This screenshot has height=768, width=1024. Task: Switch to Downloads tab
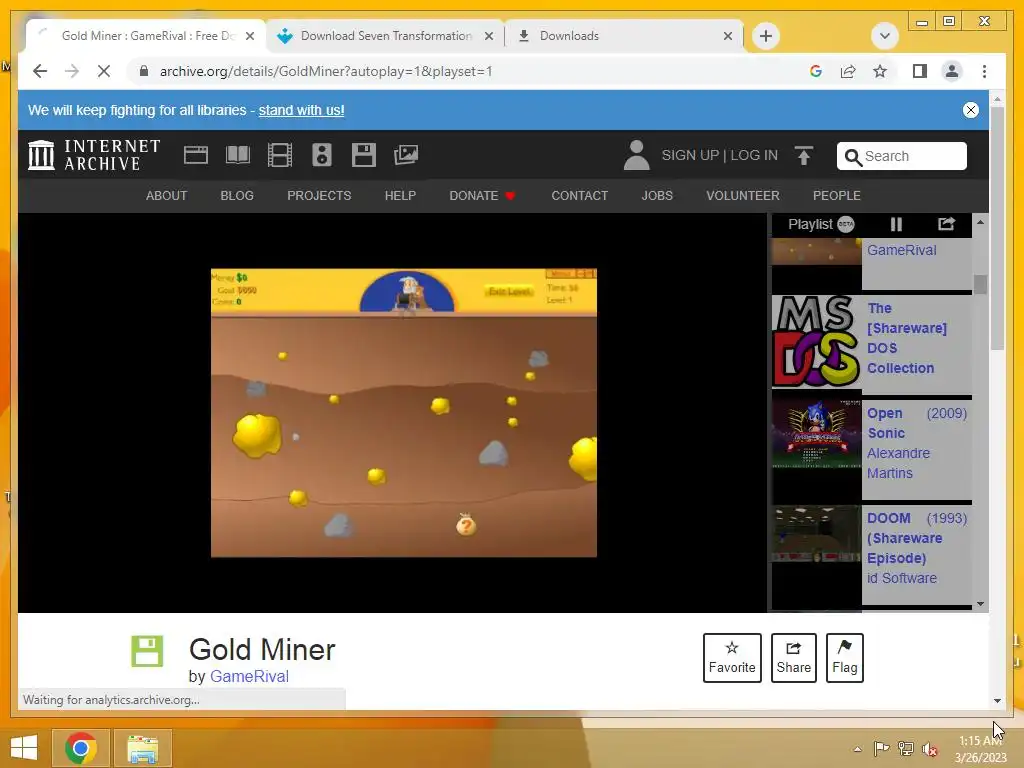[x=624, y=36]
